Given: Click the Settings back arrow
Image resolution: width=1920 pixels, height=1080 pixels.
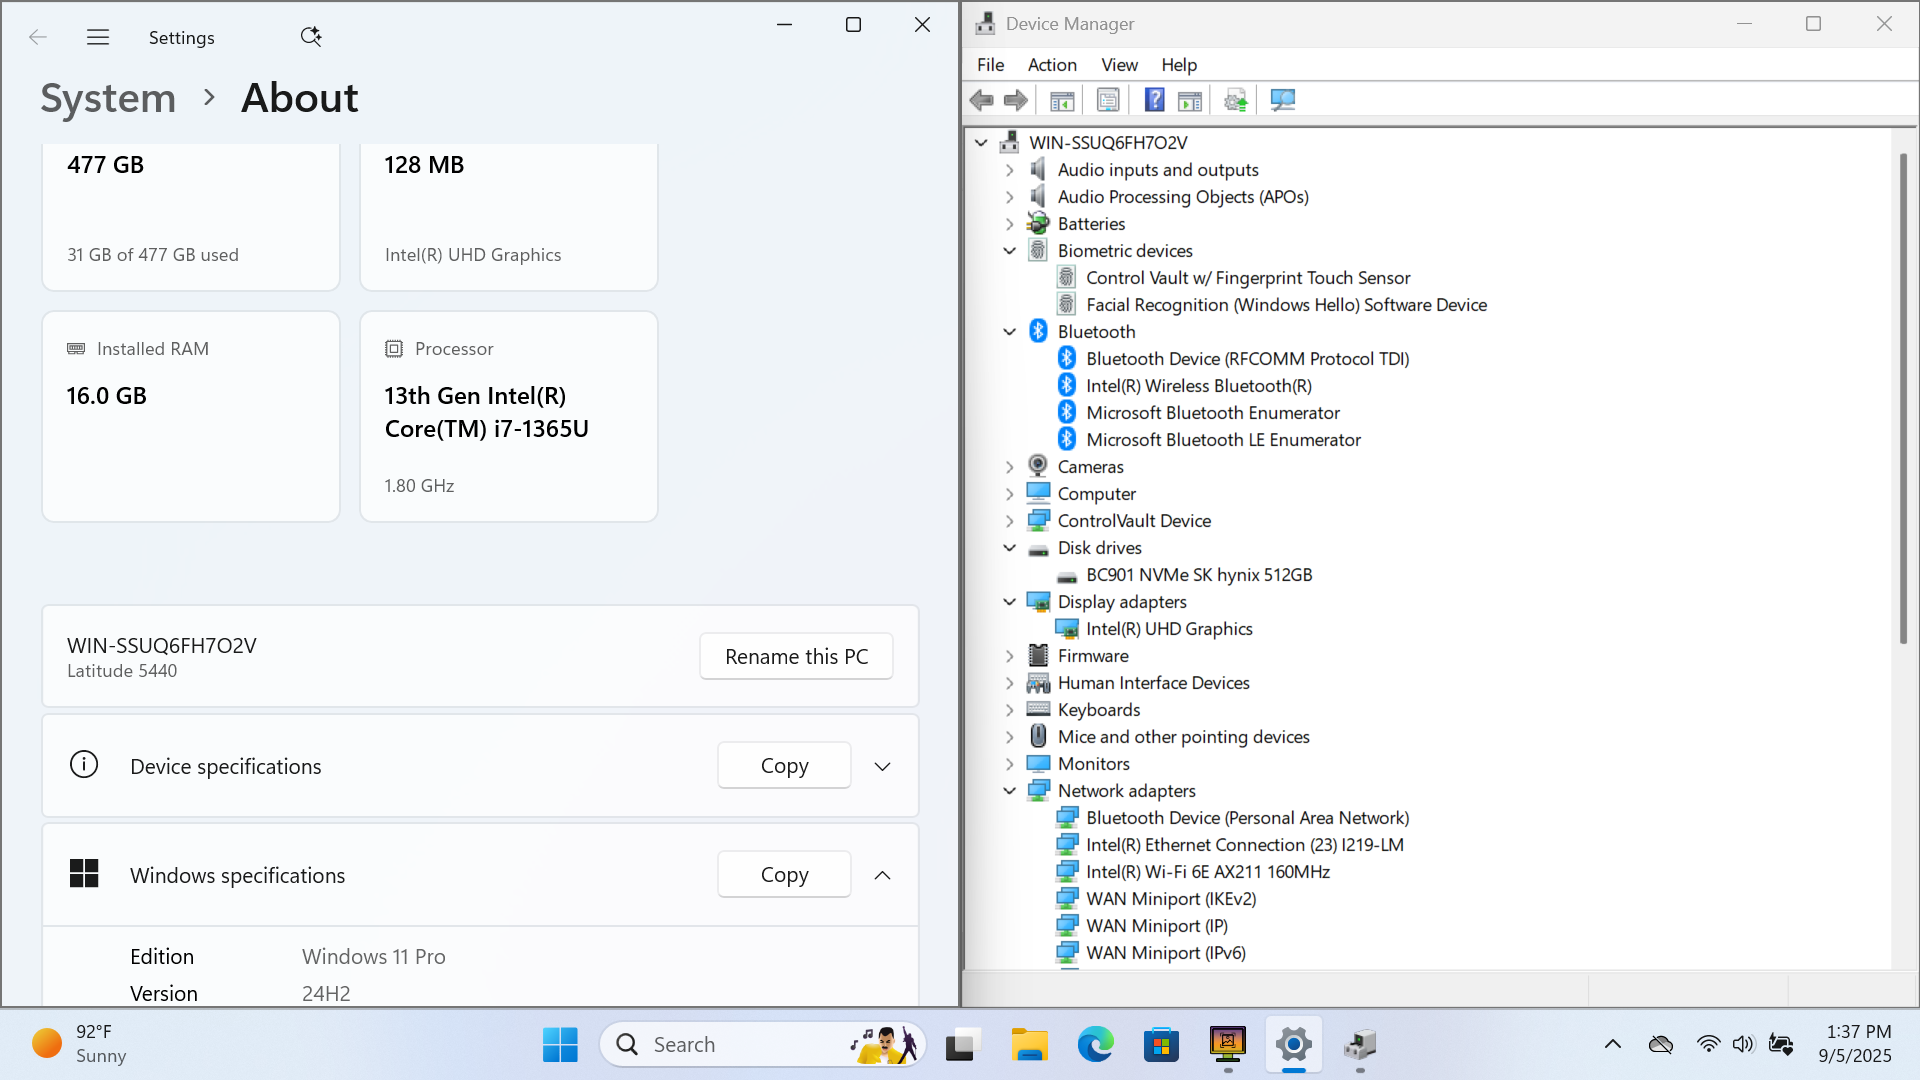Looking at the screenshot, I should [x=38, y=37].
